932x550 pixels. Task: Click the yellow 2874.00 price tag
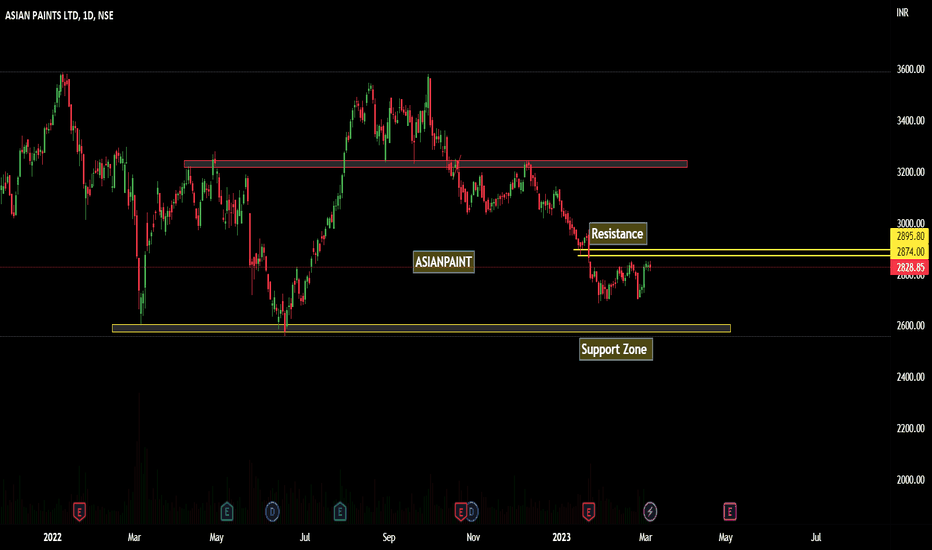[x=909, y=252]
